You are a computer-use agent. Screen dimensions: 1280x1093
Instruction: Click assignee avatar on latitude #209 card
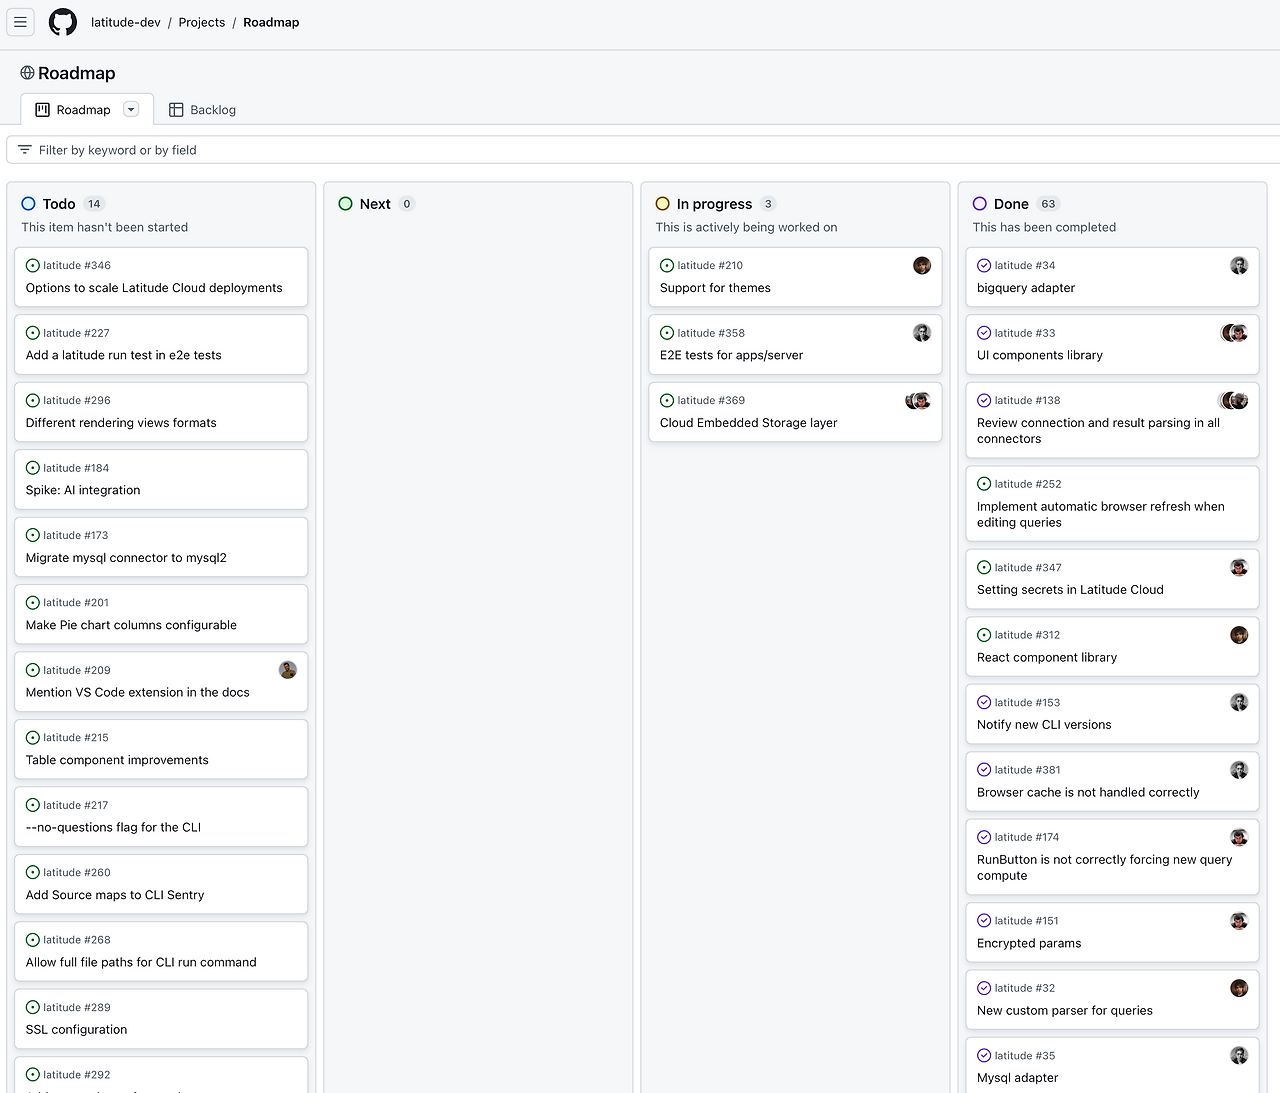click(288, 670)
